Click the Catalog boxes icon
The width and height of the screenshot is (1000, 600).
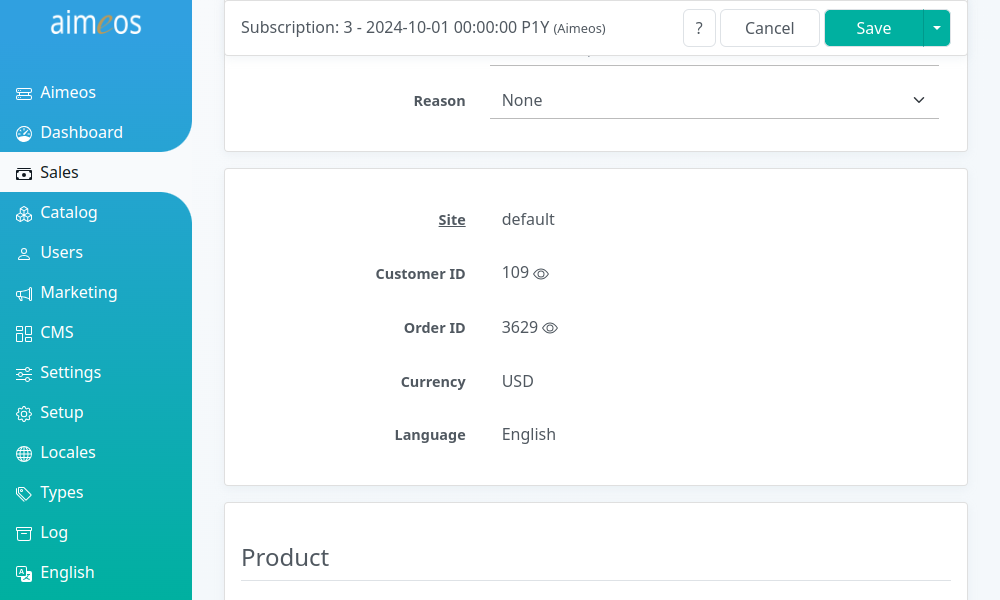coord(24,214)
